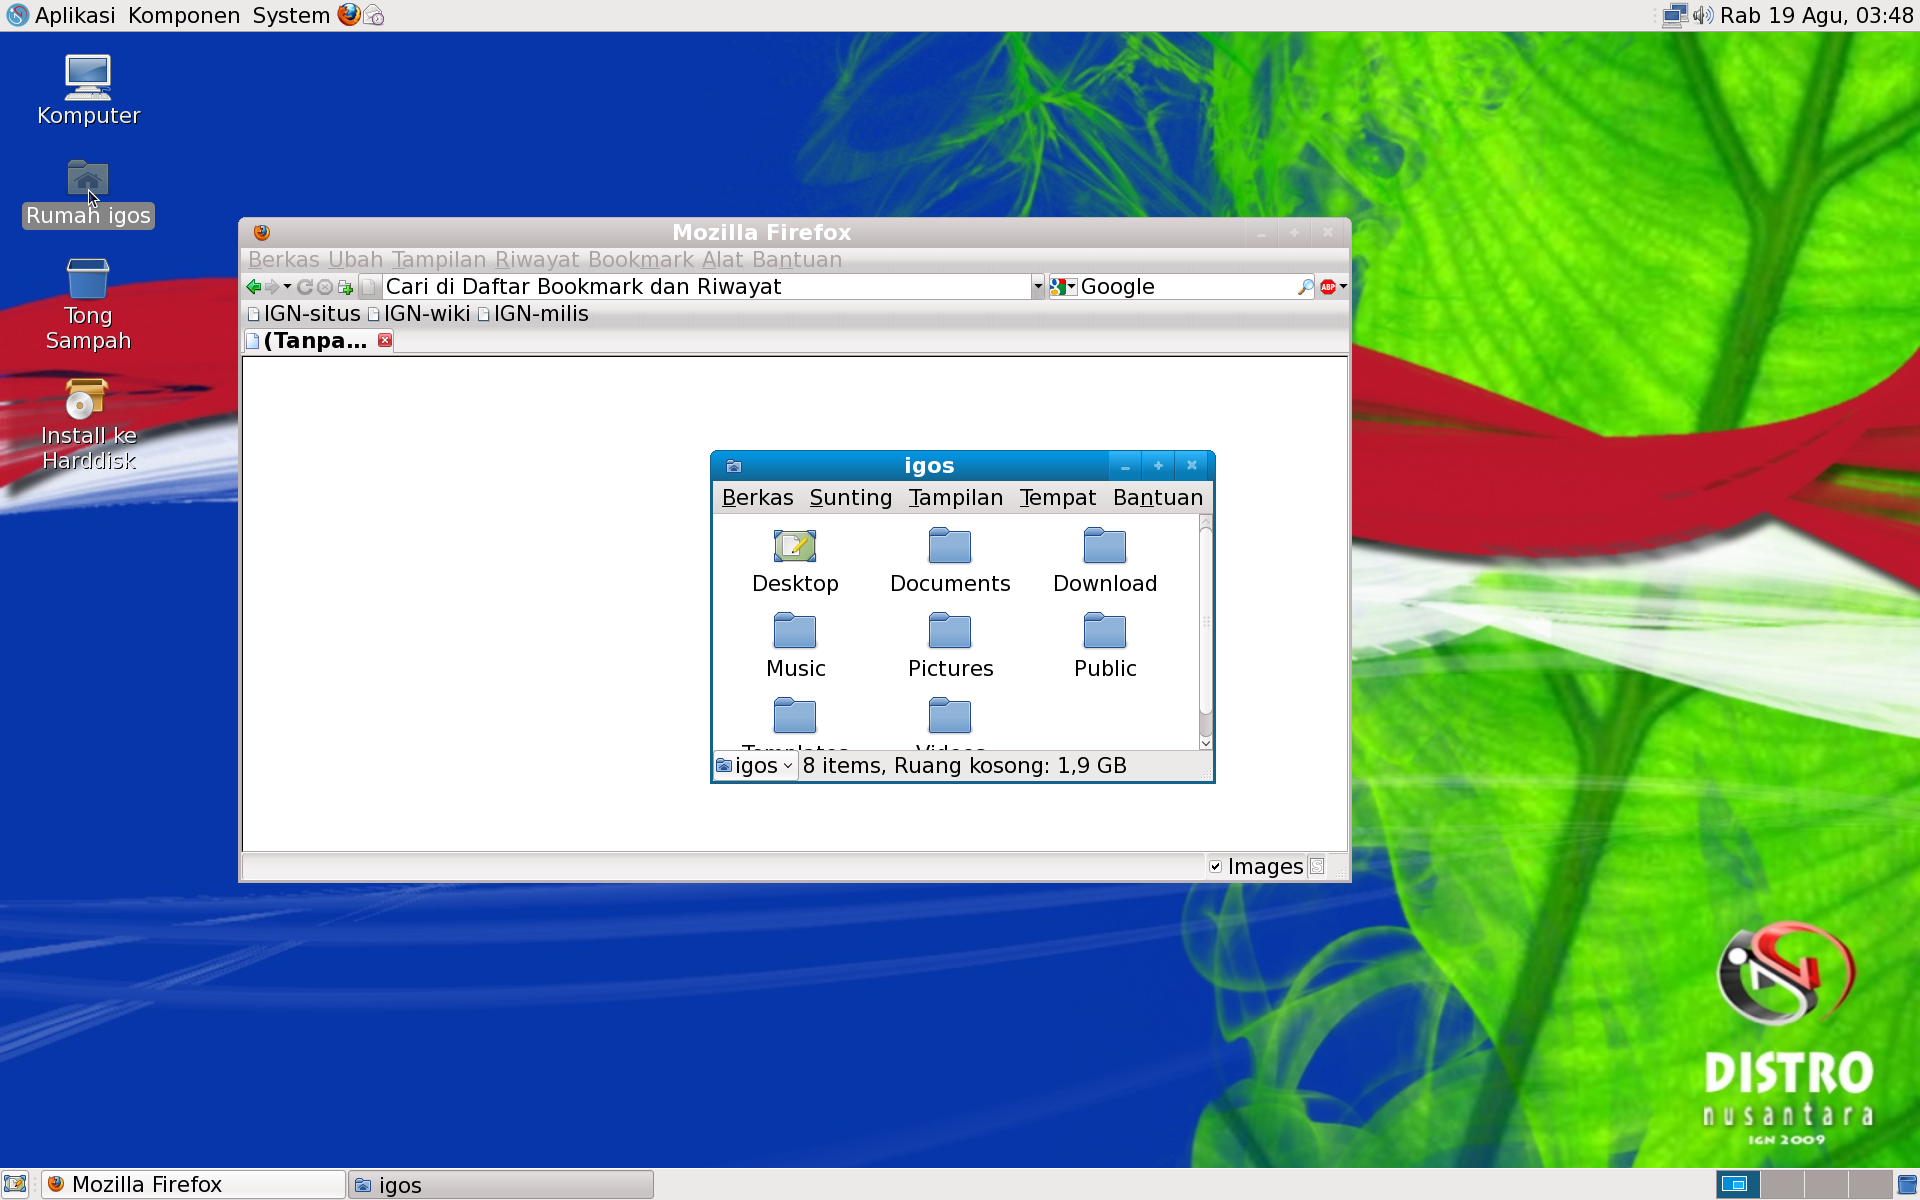Click the mail launcher icon in top panel
The image size is (1920, 1200).
(x=374, y=15)
